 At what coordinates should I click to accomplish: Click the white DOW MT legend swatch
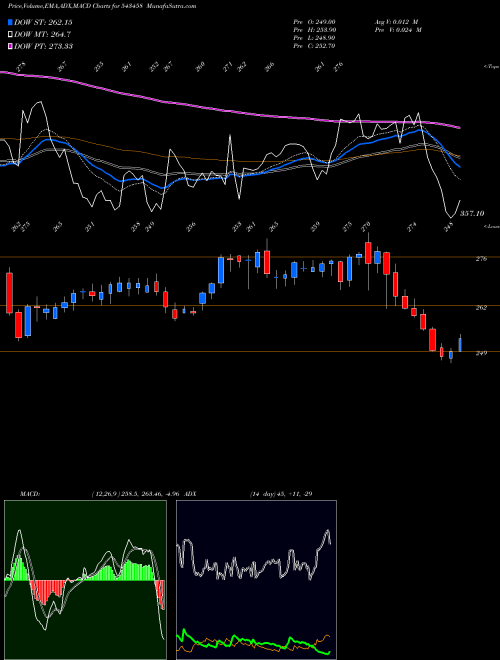coord(11,34)
